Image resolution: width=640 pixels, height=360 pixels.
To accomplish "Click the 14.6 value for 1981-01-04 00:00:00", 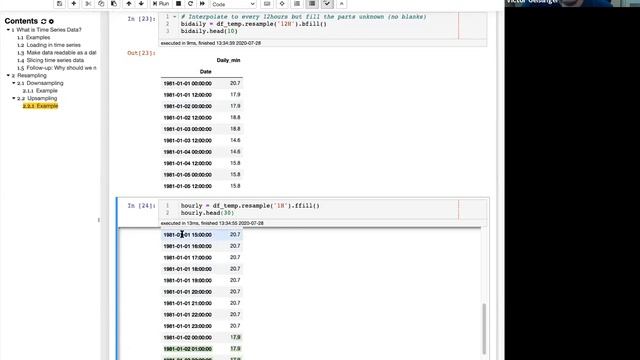I will tap(235, 152).
